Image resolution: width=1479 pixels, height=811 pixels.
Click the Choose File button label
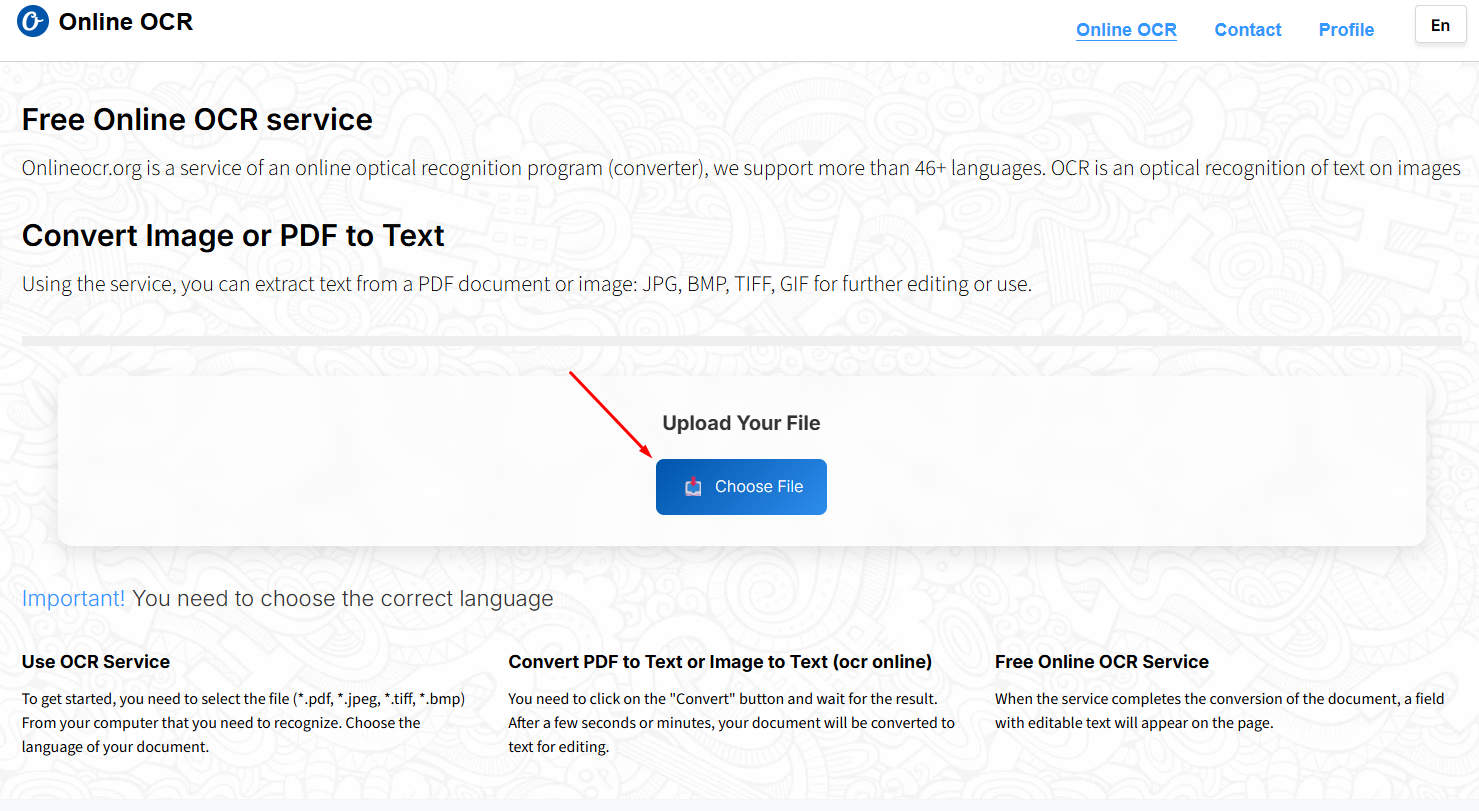click(758, 487)
